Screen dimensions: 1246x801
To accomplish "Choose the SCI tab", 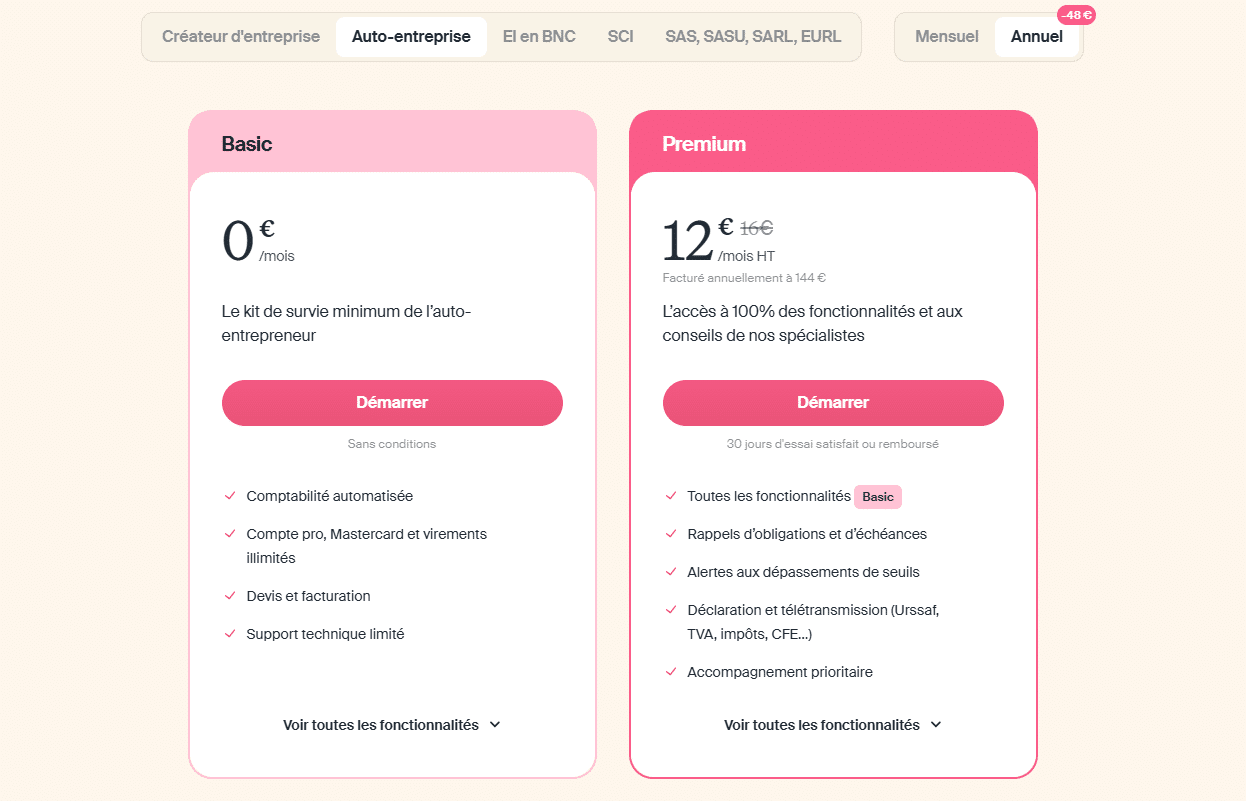I will coord(620,37).
